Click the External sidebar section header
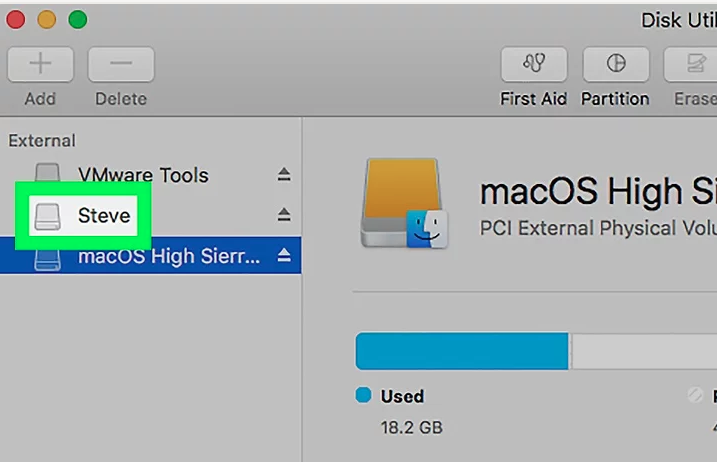The width and height of the screenshot is (717, 462). click(42, 140)
